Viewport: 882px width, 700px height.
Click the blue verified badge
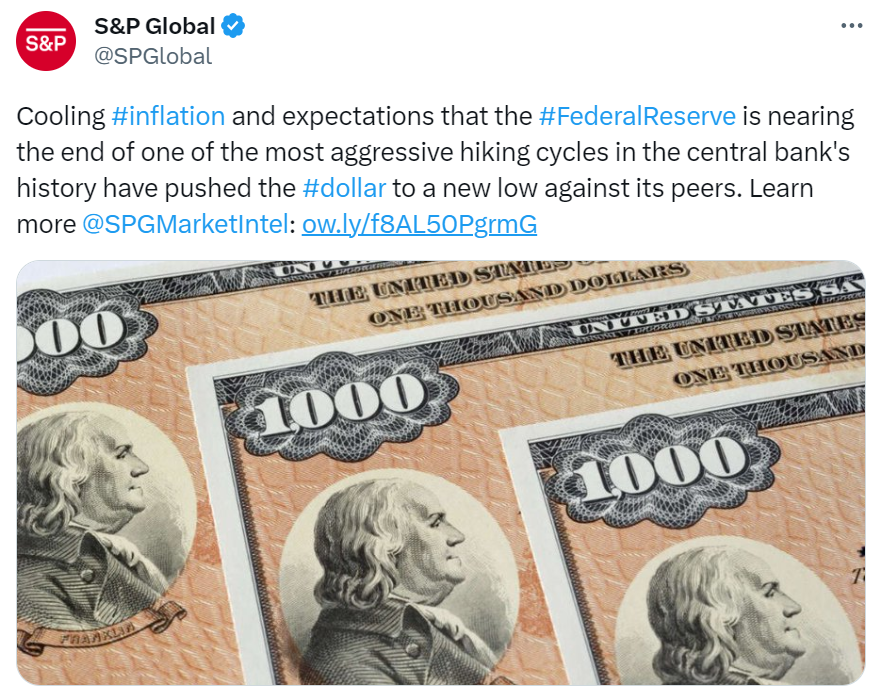click(x=234, y=27)
